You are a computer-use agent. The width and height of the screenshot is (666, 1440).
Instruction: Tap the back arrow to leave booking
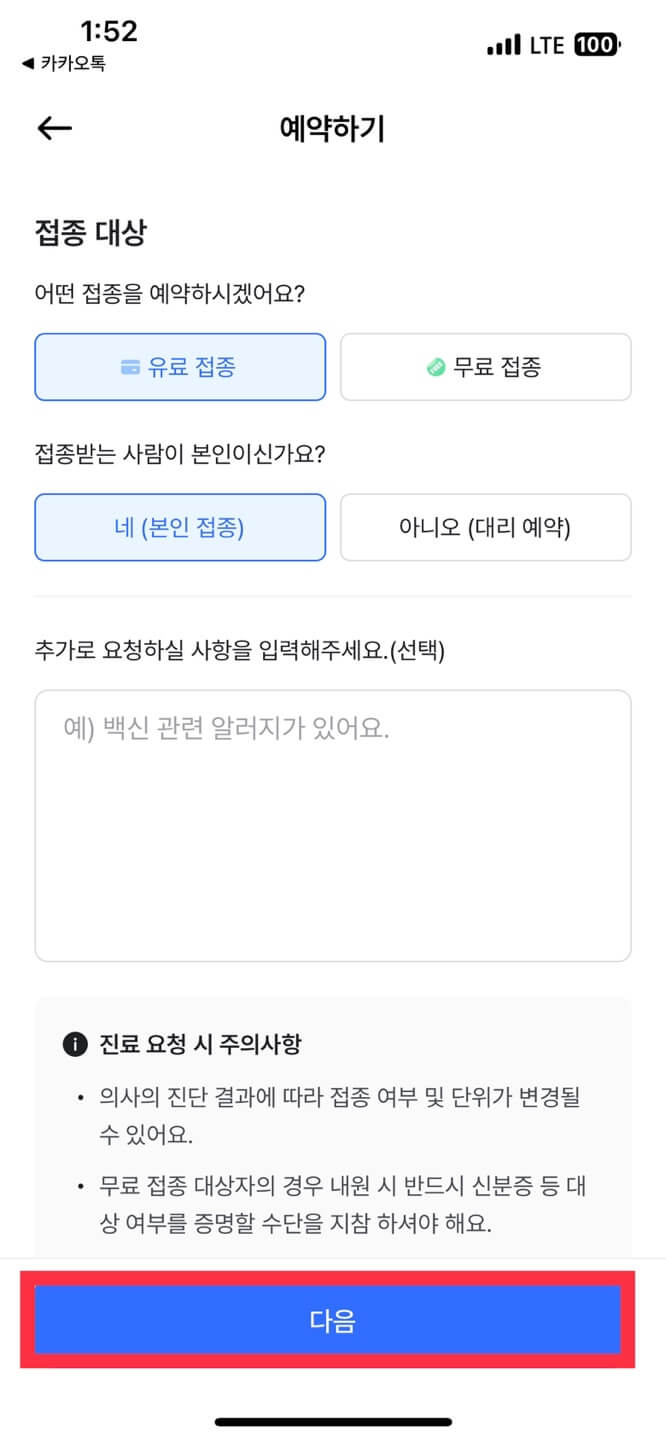pos(56,126)
